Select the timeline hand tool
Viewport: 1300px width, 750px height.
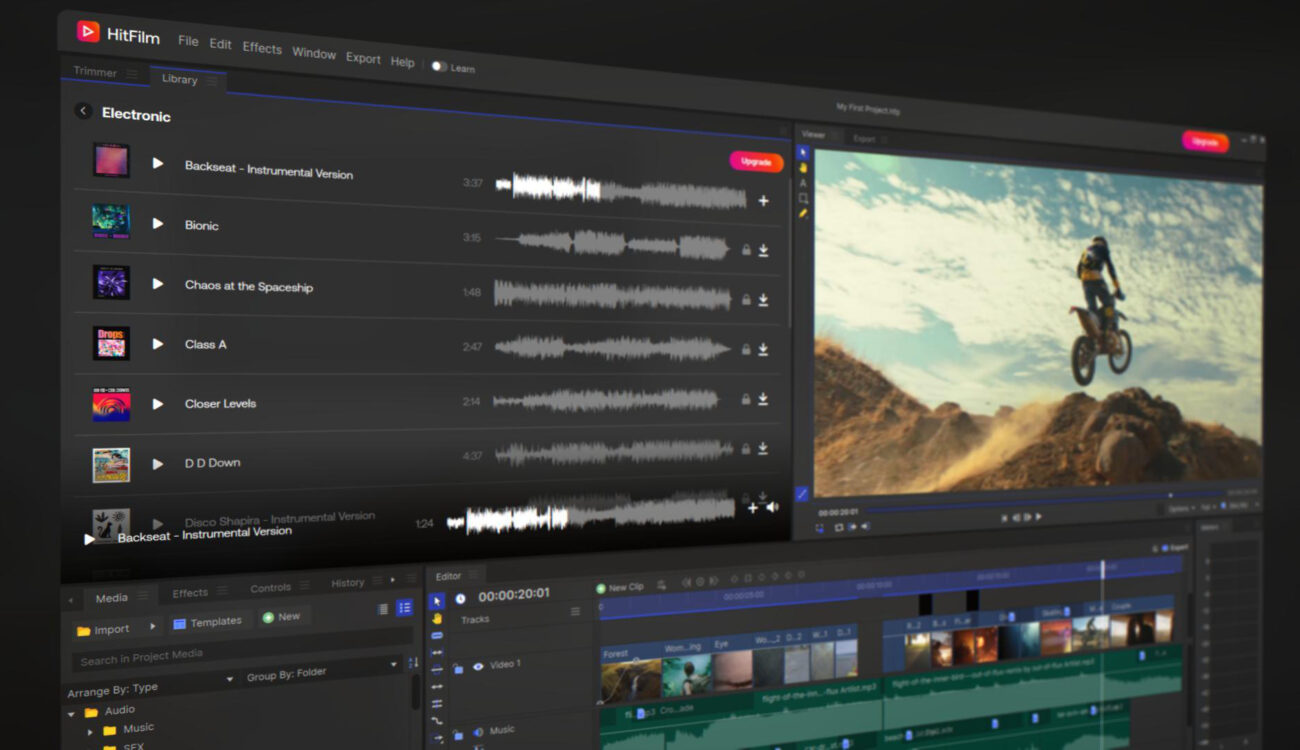(x=437, y=618)
